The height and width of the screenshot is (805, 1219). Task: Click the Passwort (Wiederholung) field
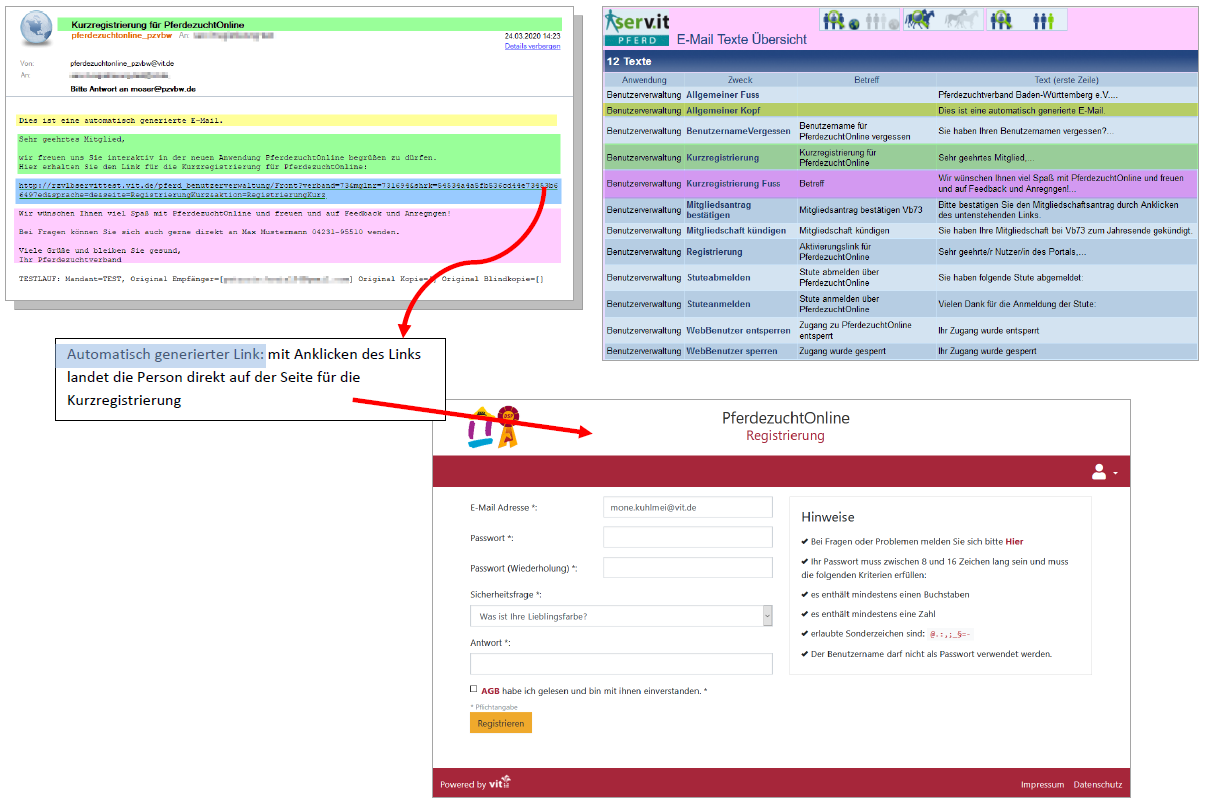[x=688, y=568]
